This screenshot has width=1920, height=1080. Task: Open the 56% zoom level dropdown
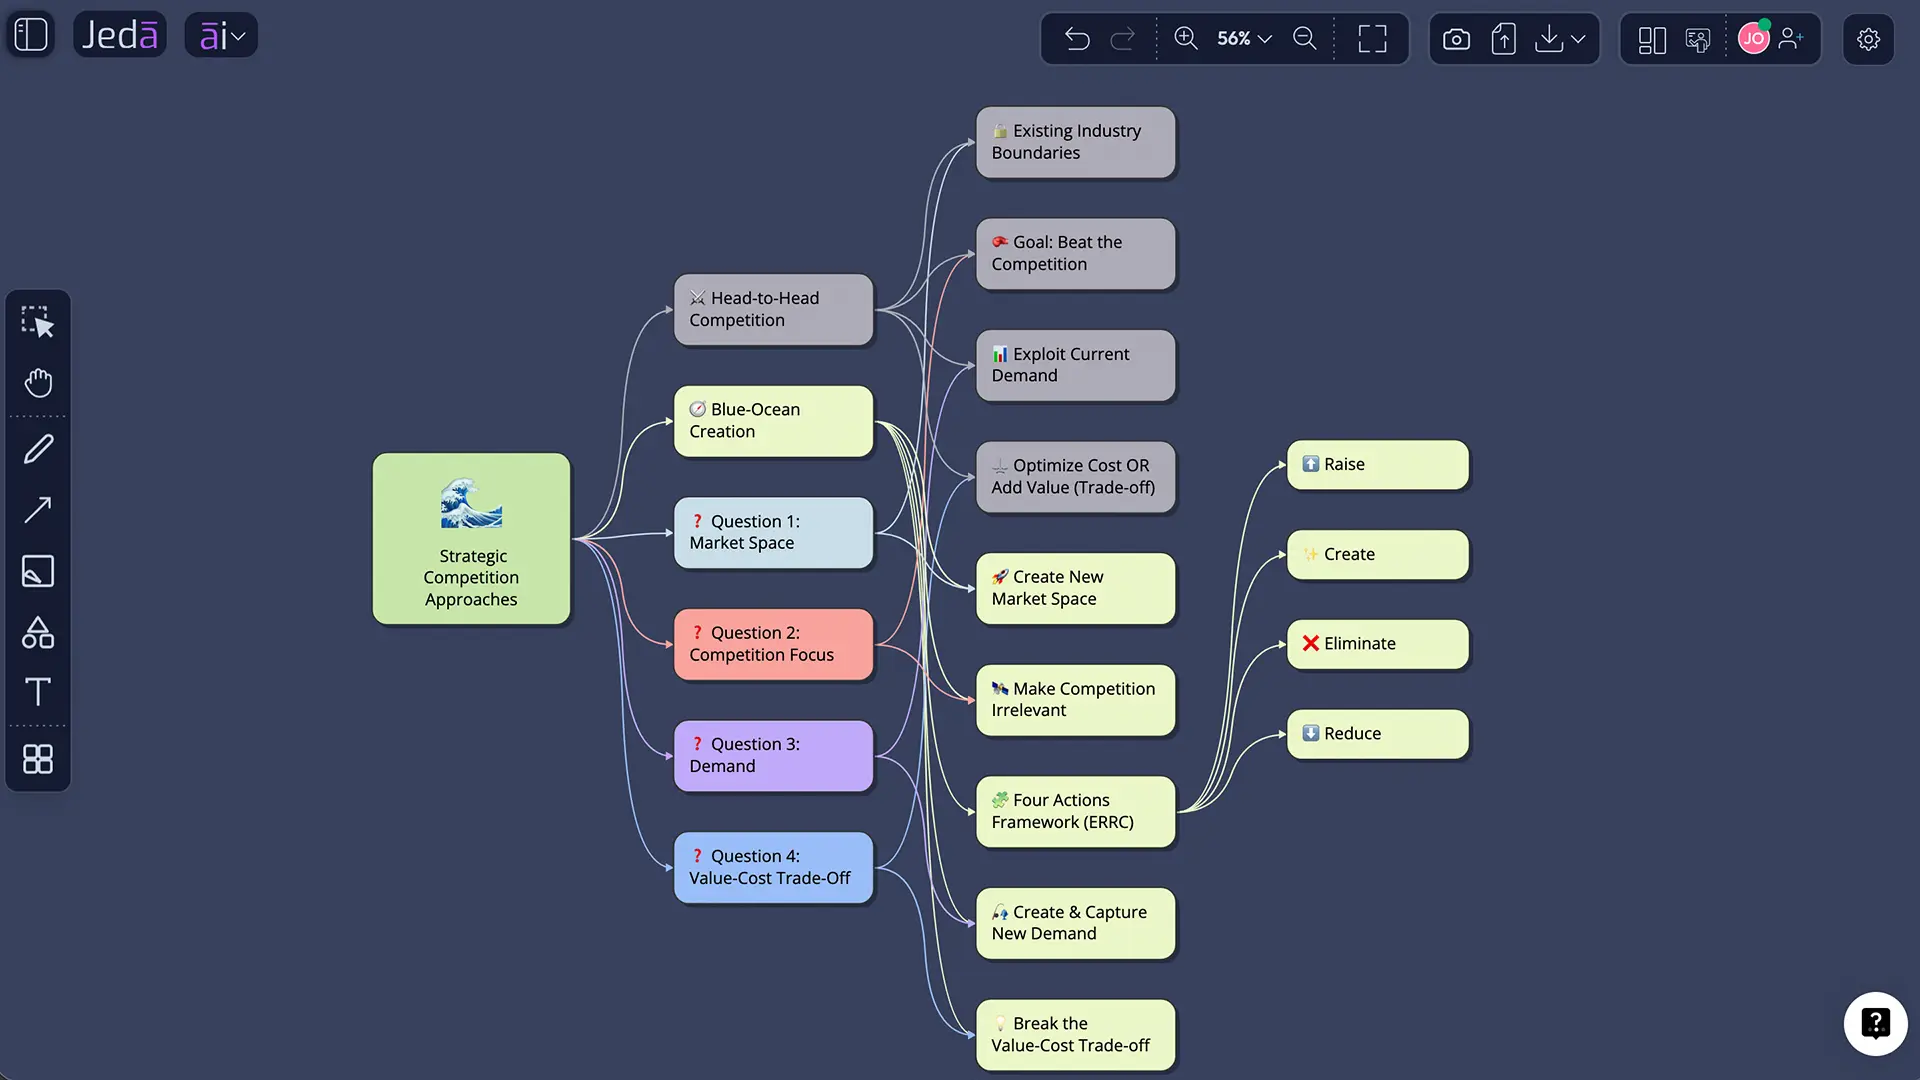pyautogui.click(x=1244, y=38)
